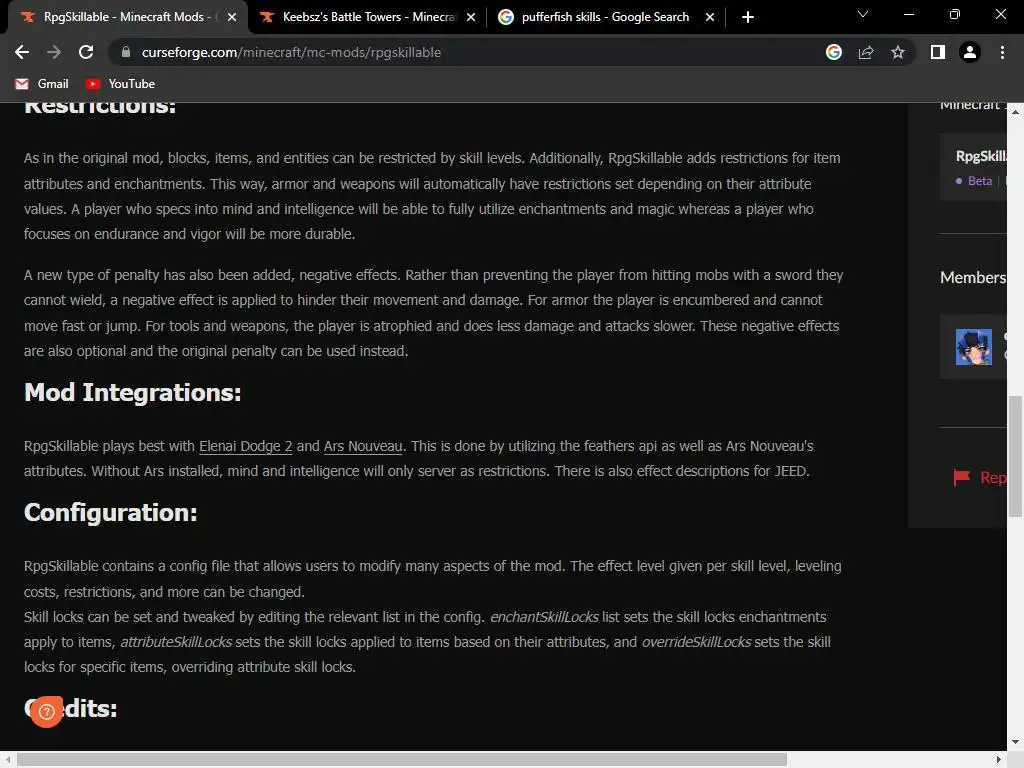Open the new tab button
The image size is (1024, 768).
(748, 17)
